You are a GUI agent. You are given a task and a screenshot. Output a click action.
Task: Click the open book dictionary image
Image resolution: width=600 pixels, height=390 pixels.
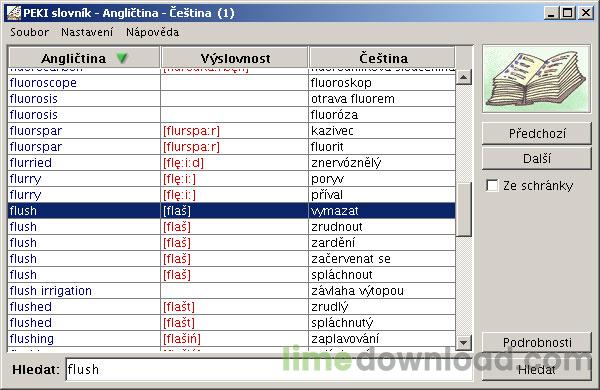click(536, 79)
